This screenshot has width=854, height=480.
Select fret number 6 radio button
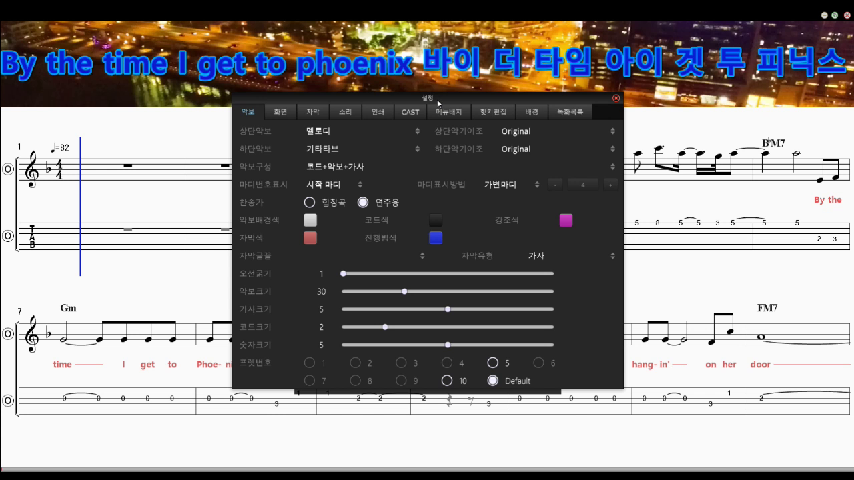538,363
